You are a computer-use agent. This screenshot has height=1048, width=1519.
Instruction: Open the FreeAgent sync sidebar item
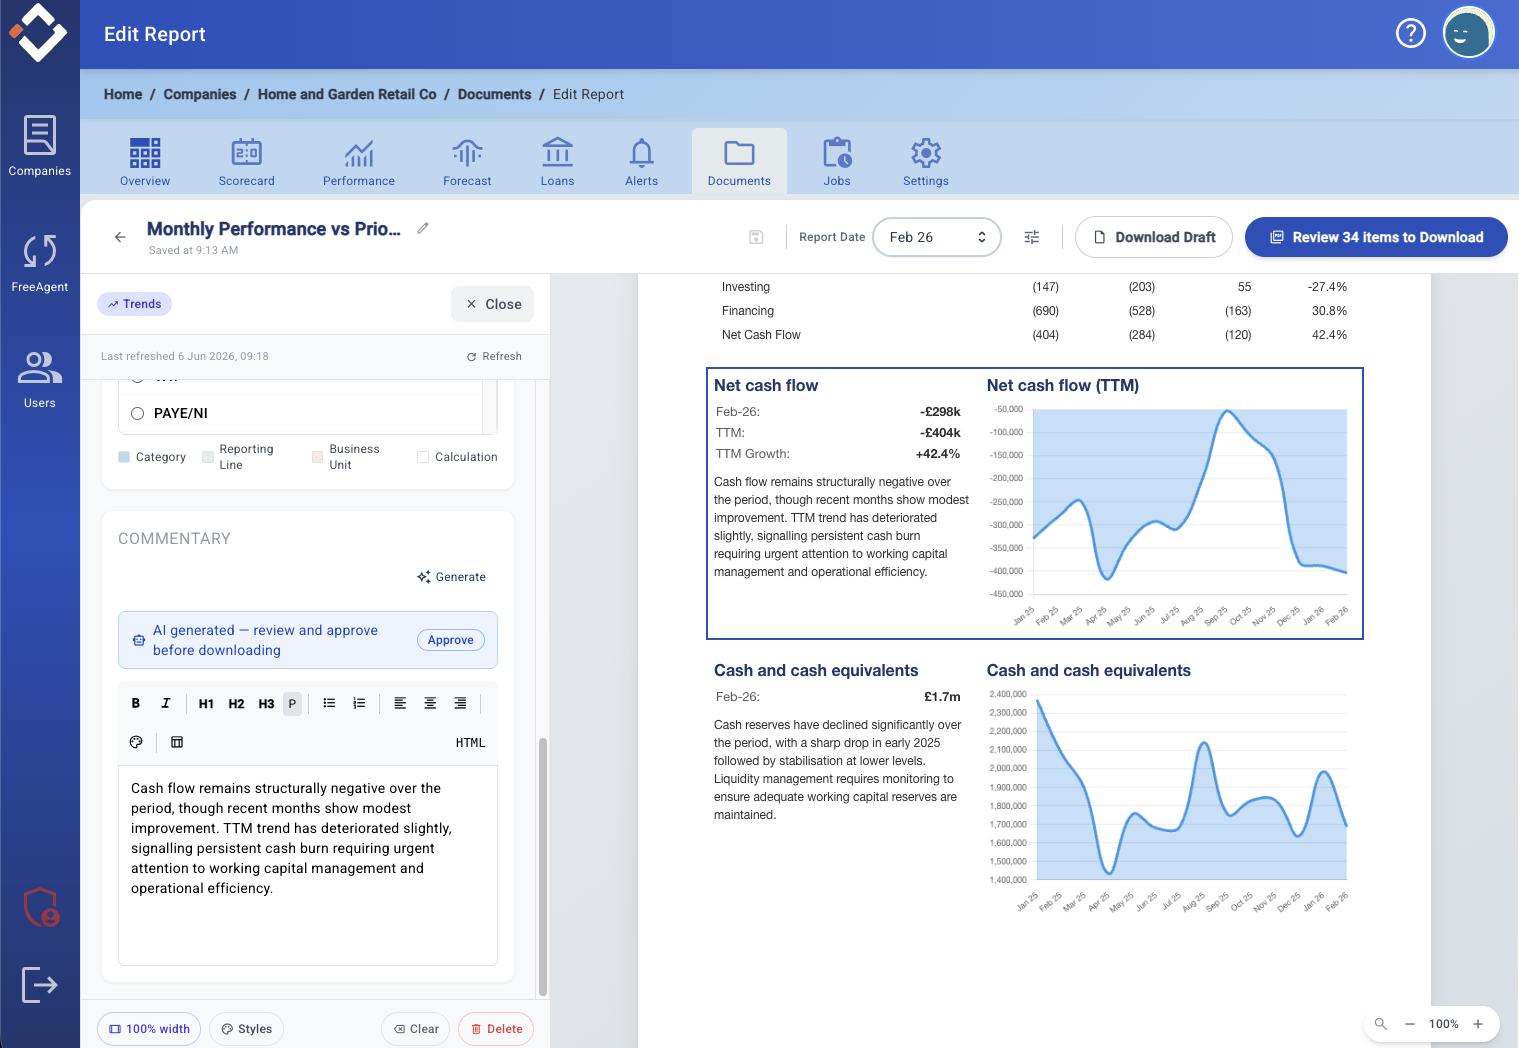pyautogui.click(x=40, y=263)
